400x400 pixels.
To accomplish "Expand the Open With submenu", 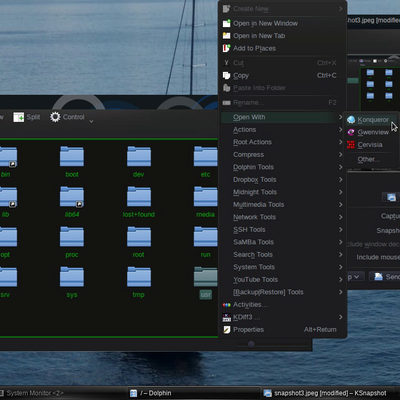I will click(x=282, y=117).
